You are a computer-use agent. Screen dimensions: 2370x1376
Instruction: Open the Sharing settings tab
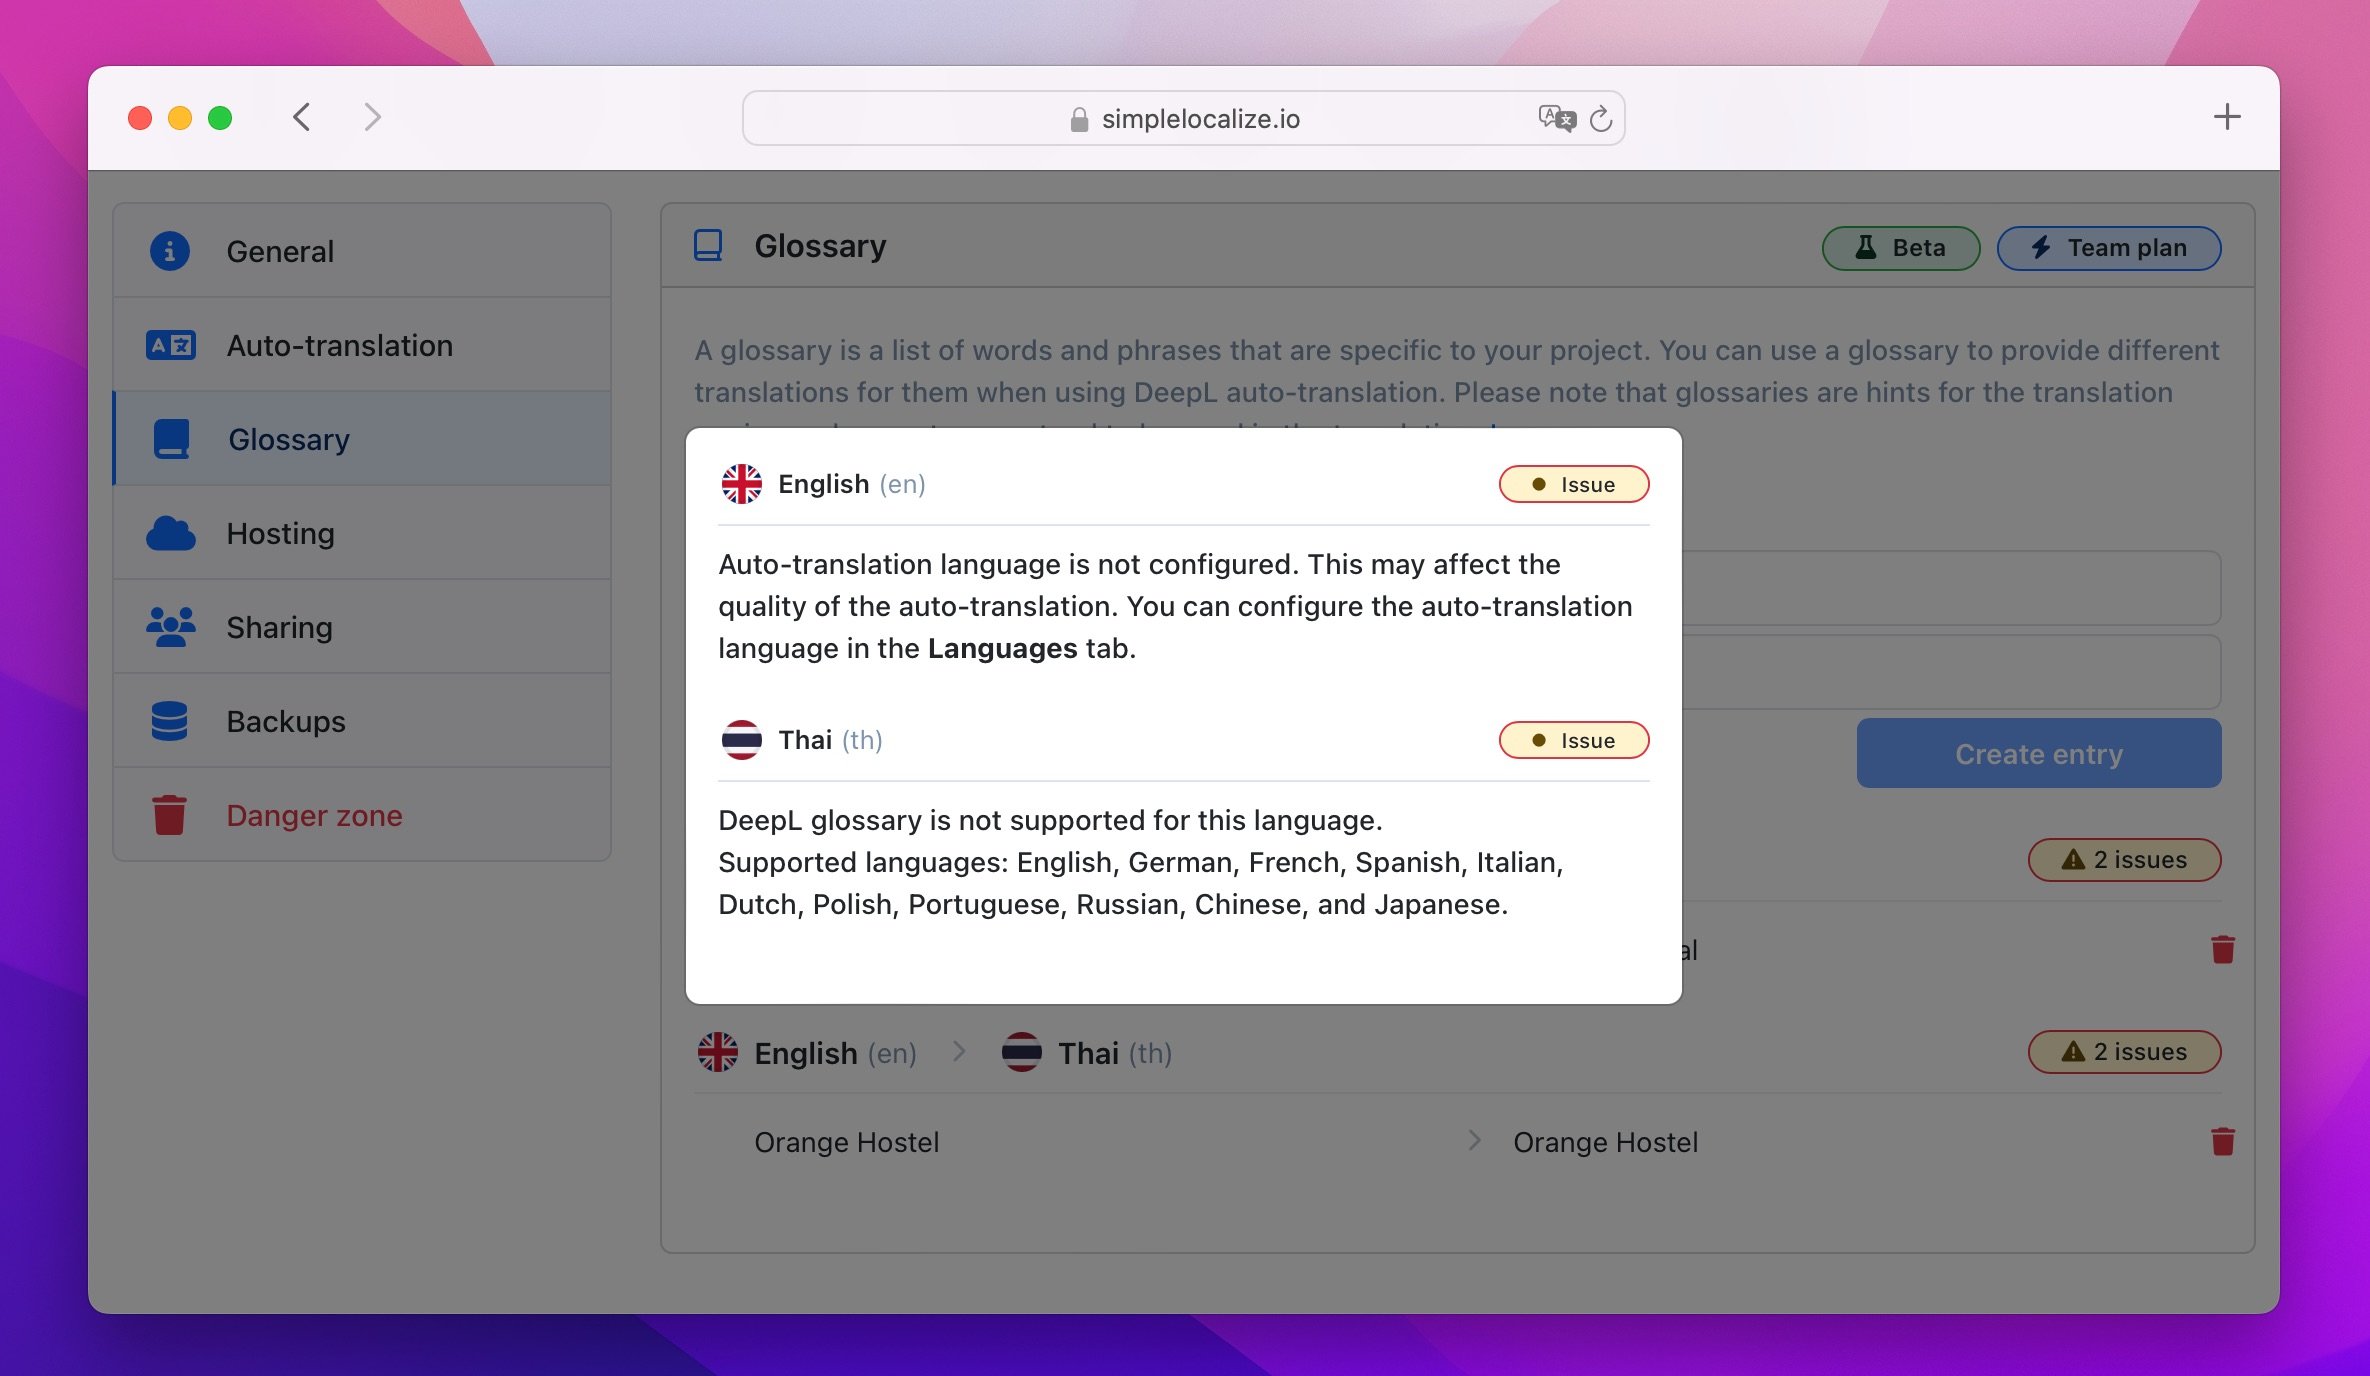pos(362,626)
